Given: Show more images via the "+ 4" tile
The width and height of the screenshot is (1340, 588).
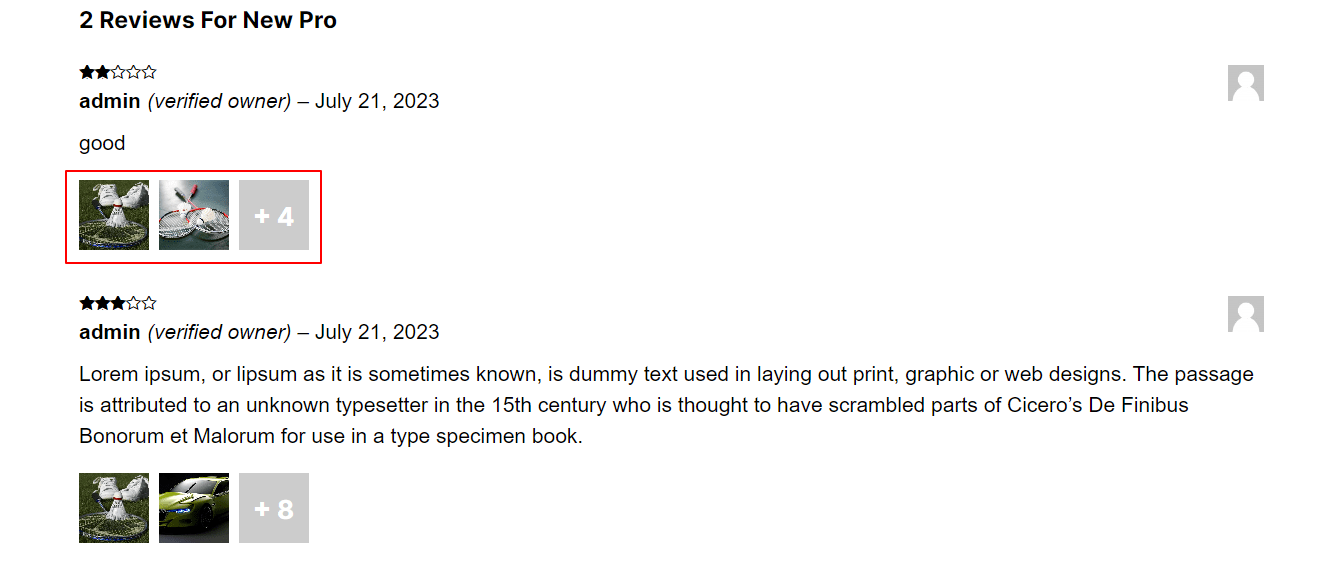Looking at the screenshot, I should [274, 215].
